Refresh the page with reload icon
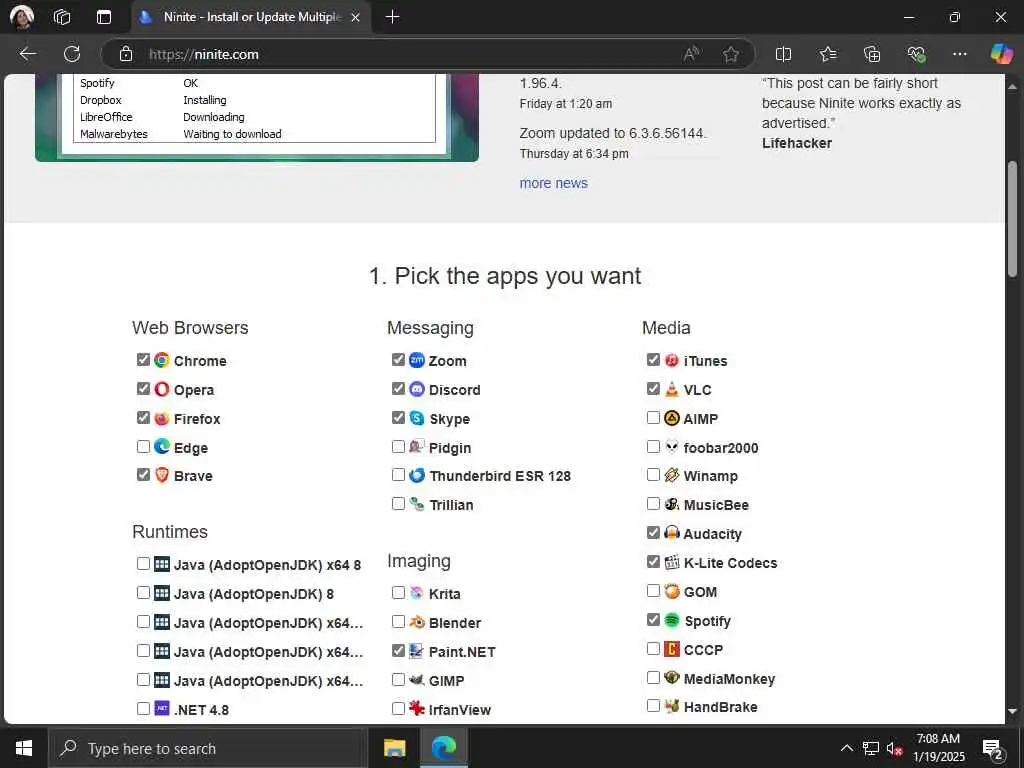 coord(72,54)
